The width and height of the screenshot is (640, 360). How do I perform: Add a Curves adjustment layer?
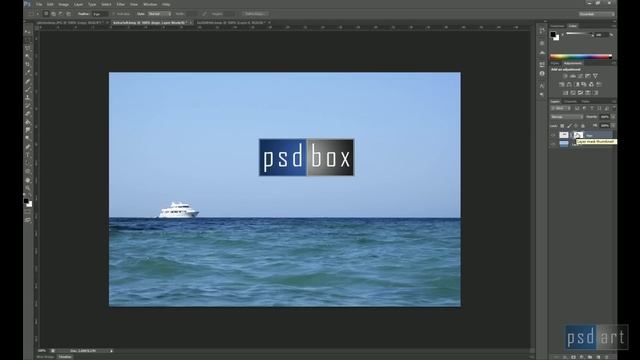tap(580, 76)
